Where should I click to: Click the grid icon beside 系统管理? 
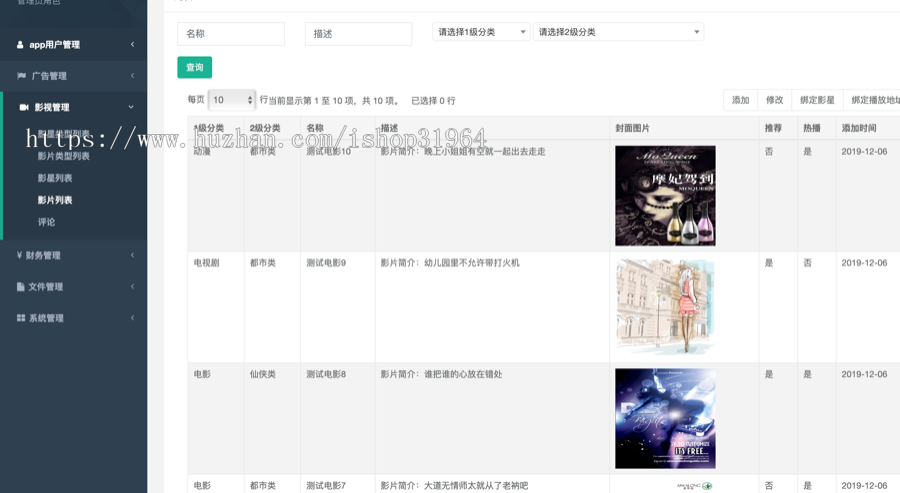21,318
